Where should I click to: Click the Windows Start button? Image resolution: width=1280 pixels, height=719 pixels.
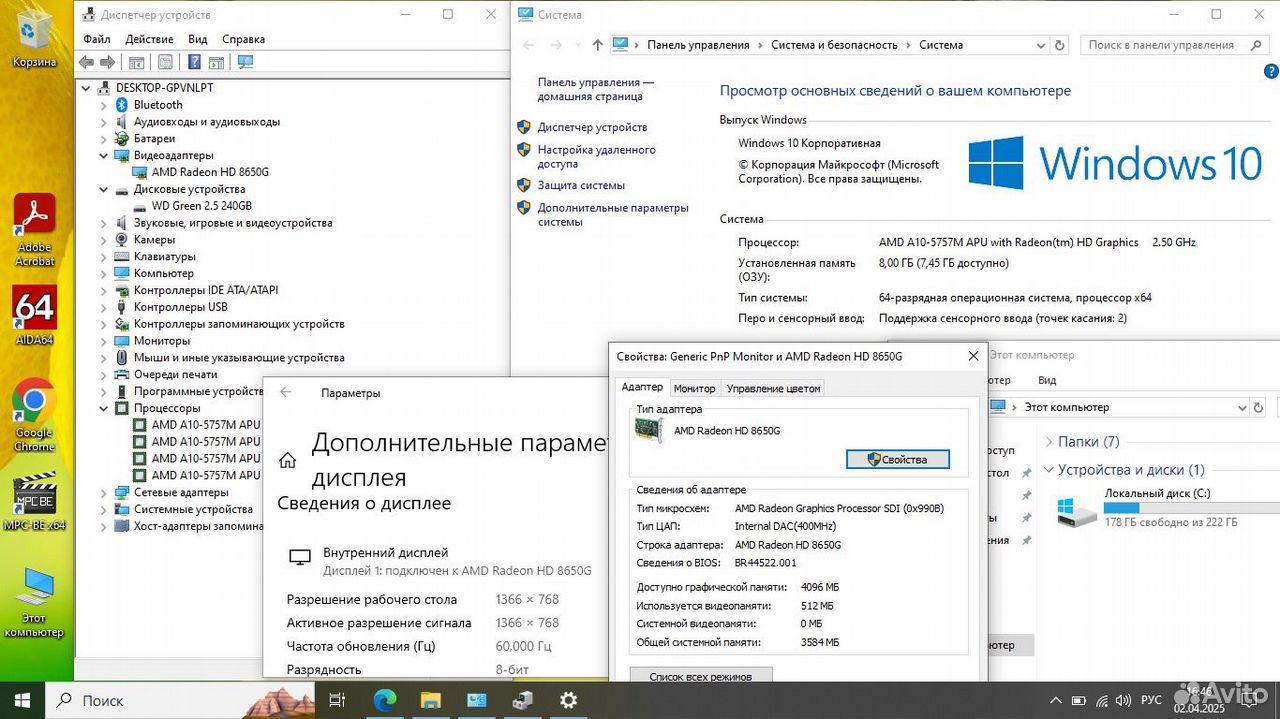[22, 700]
